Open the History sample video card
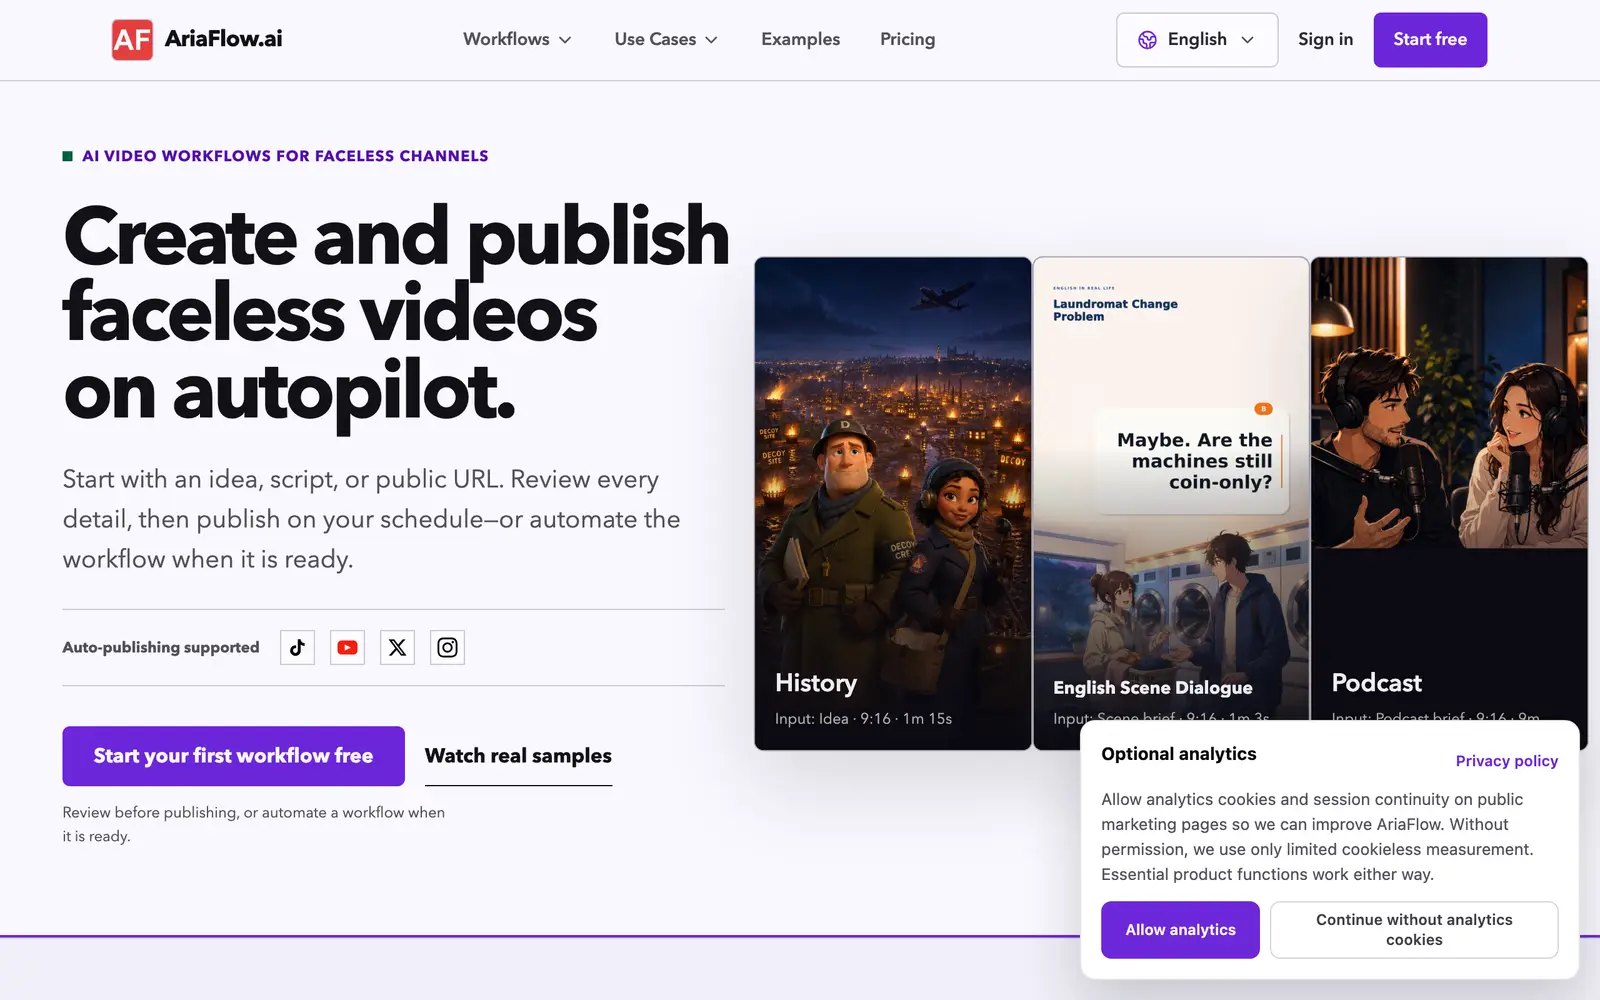The width and height of the screenshot is (1600, 1000). (893, 503)
